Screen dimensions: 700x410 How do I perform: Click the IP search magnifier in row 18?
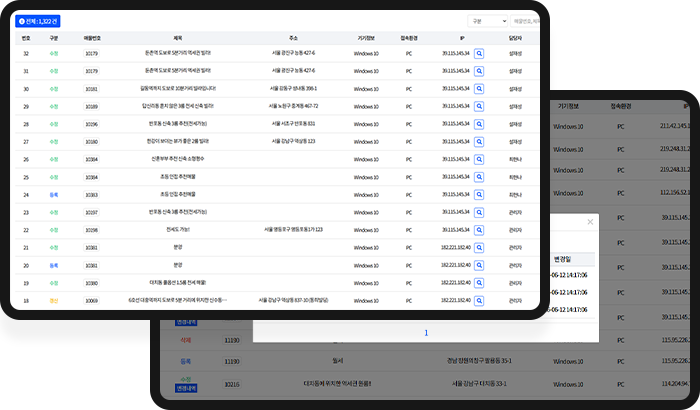479,301
